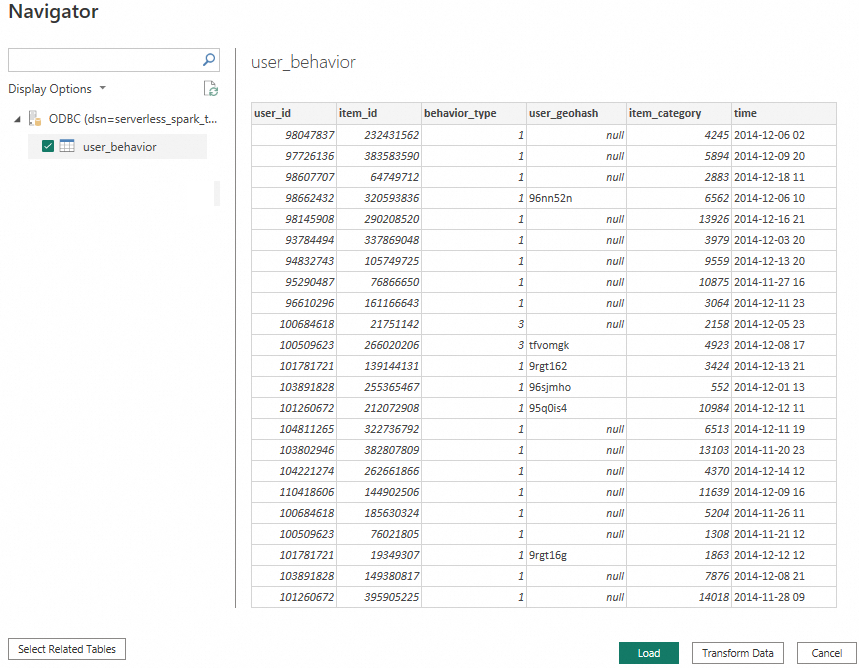Click the ODBC database source icon

tap(35, 118)
